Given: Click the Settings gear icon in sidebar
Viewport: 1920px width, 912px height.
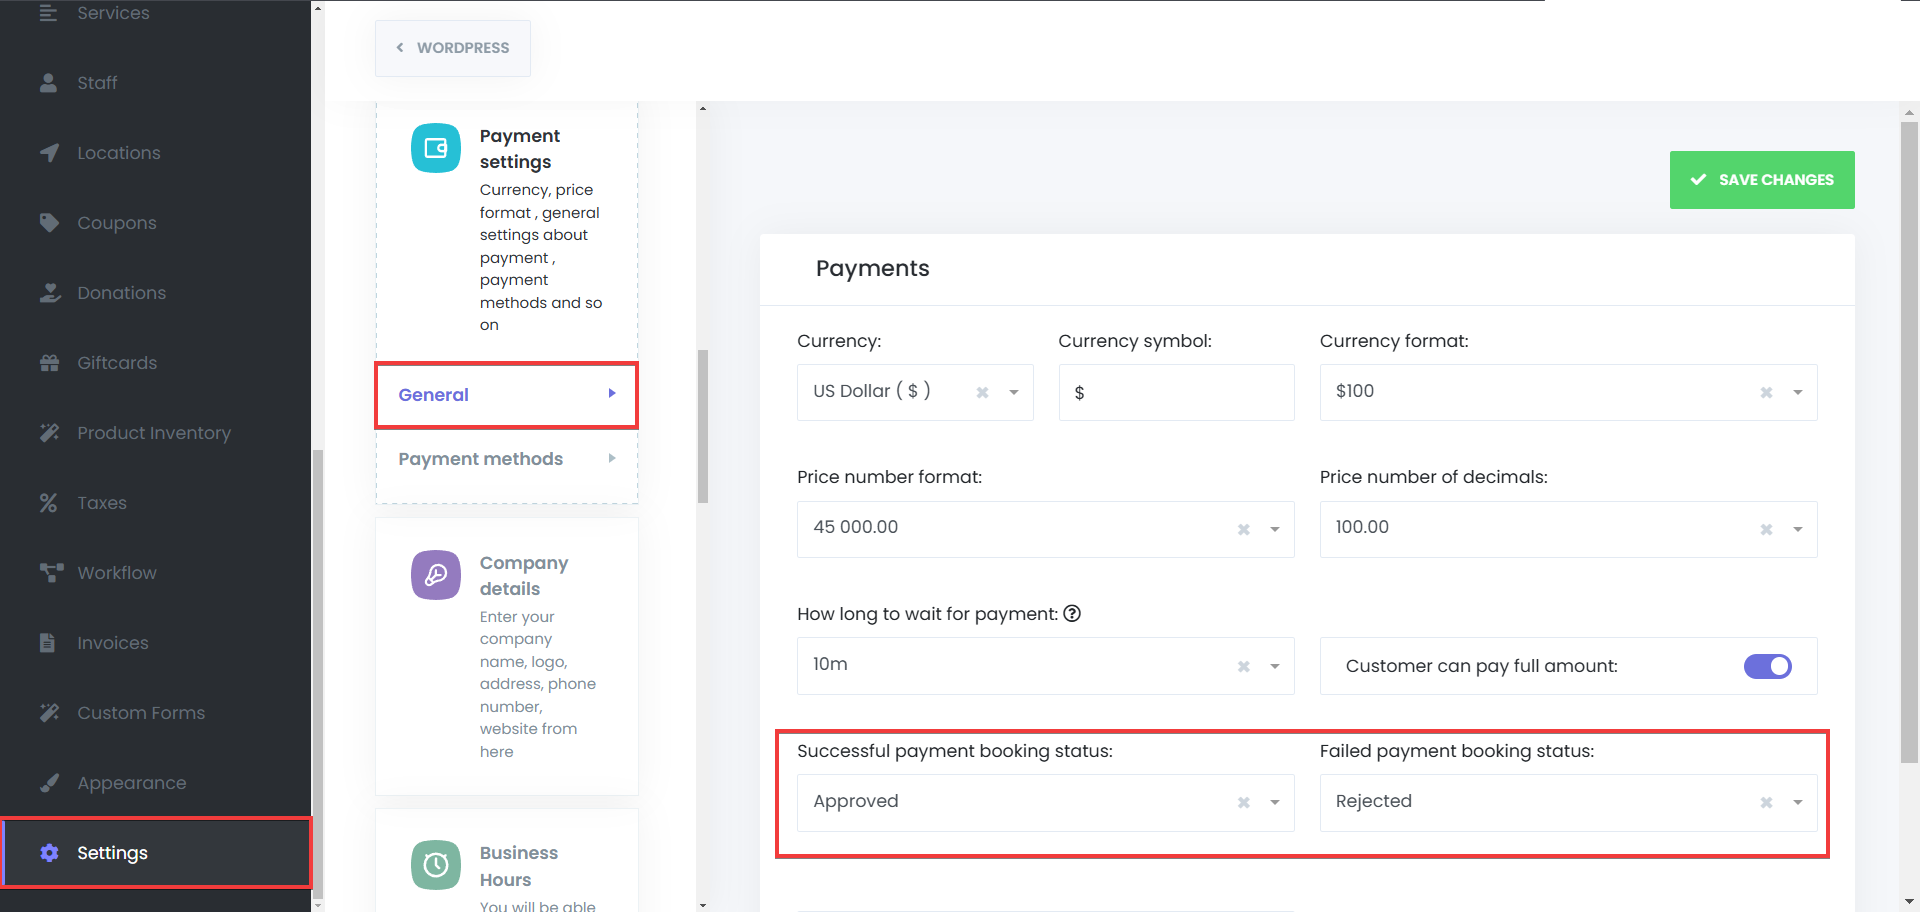Looking at the screenshot, I should (x=49, y=853).
